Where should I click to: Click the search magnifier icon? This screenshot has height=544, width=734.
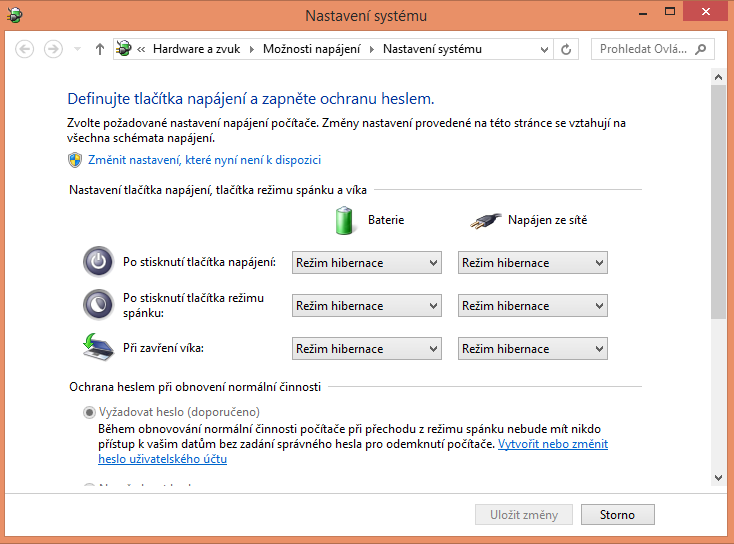(701, 49)
